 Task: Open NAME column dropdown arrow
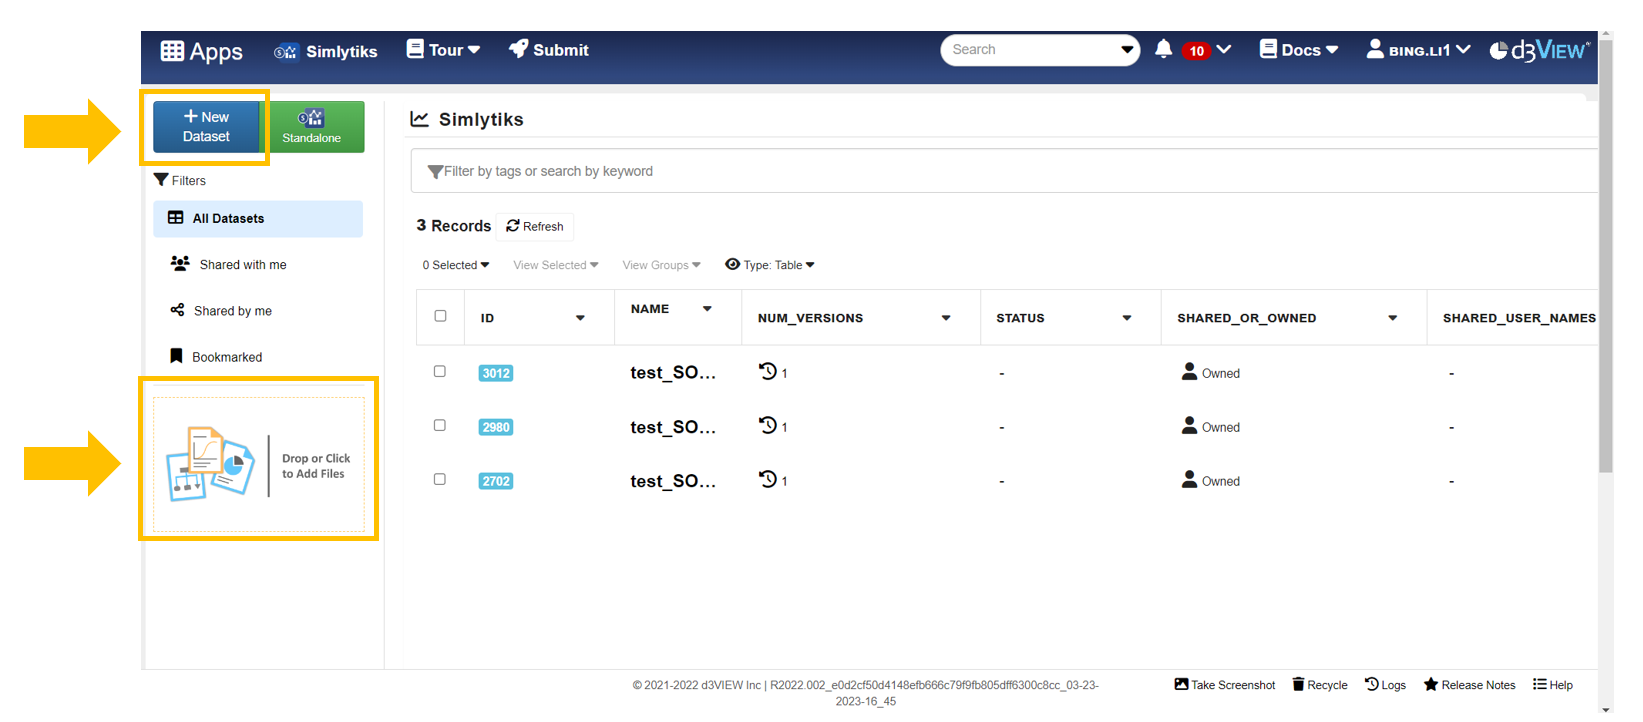click(x=707, y=309)
